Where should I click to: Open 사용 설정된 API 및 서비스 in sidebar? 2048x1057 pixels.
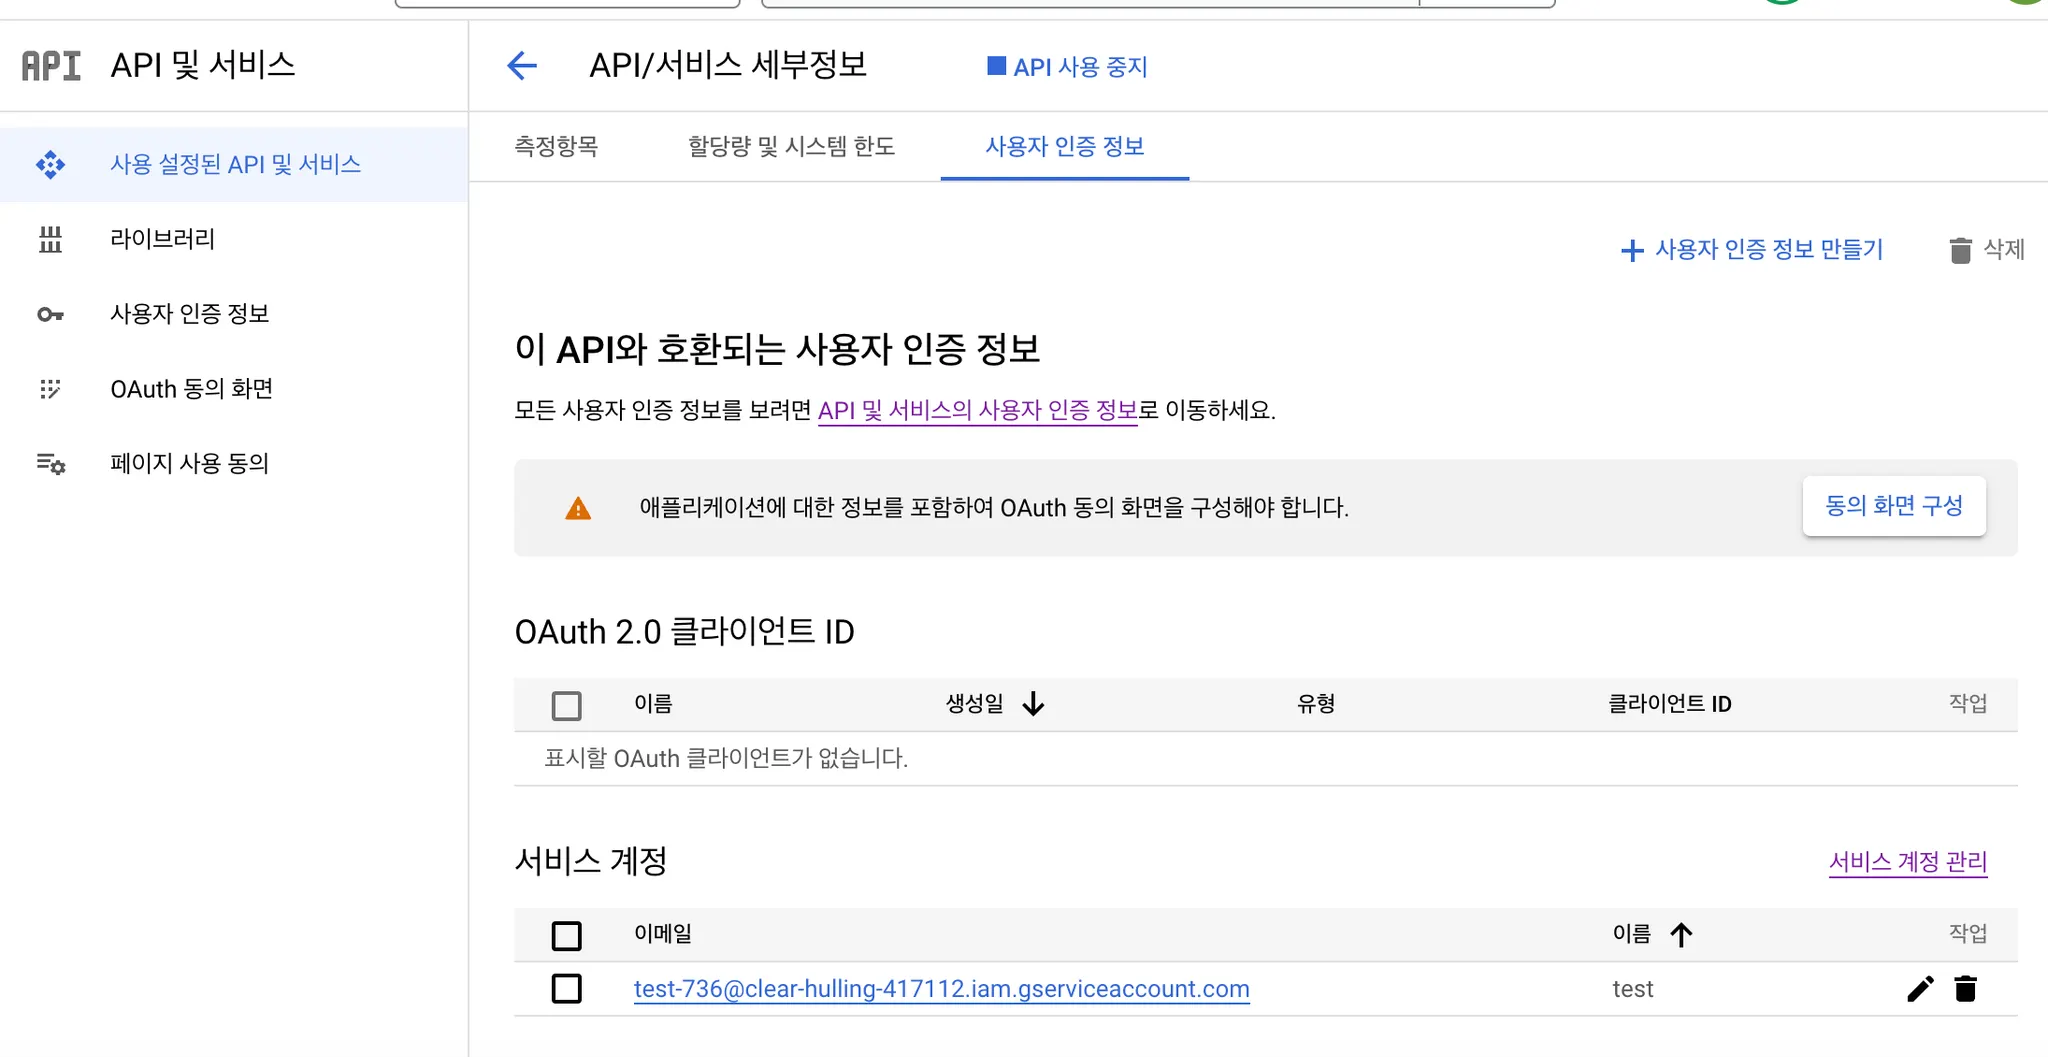[234, 164]
